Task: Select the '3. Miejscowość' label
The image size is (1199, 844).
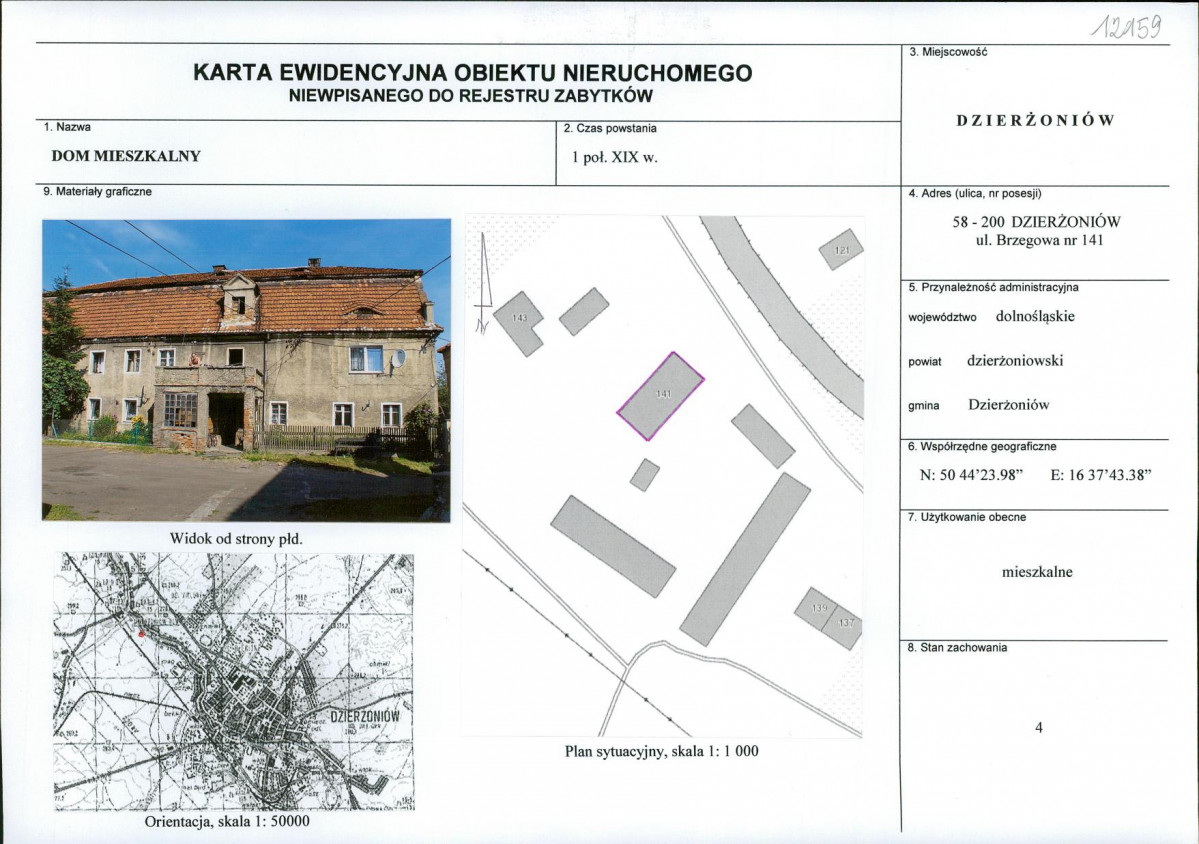Action: click(948, 52)
